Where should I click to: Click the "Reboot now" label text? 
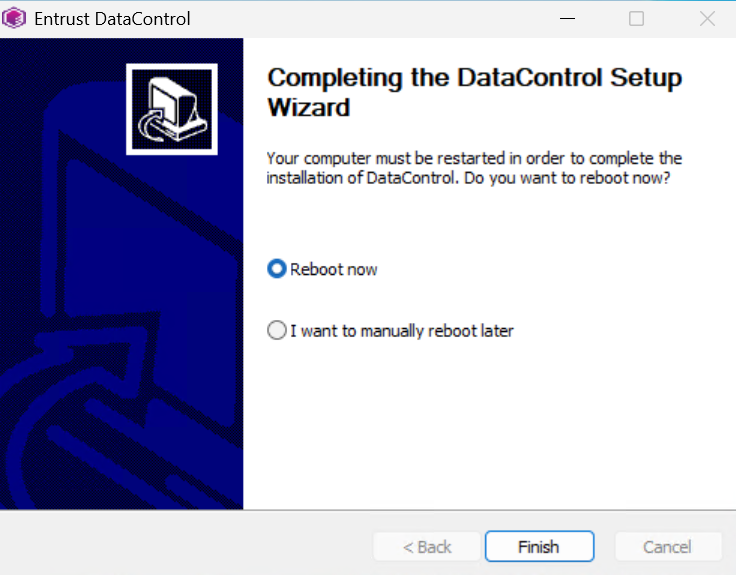[x=334, y=269]
